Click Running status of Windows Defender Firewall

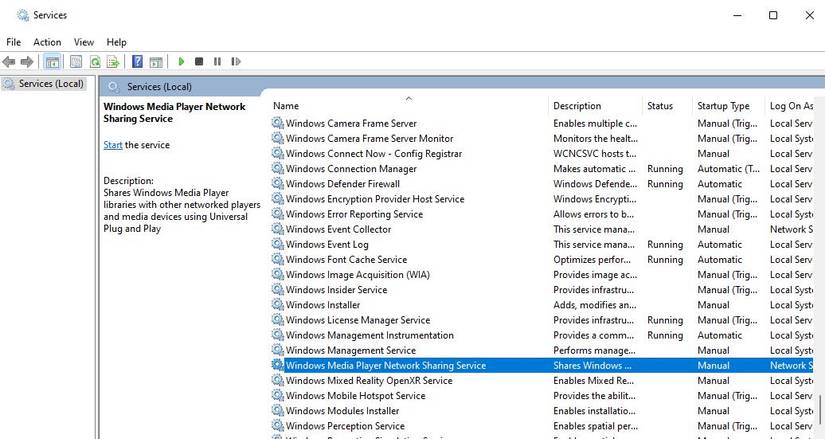665,184
